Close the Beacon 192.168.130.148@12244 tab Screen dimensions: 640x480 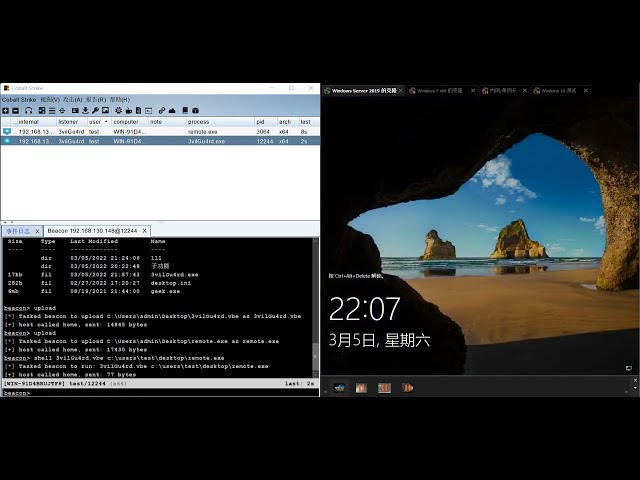pyautogui.click(x=144, y=231)
